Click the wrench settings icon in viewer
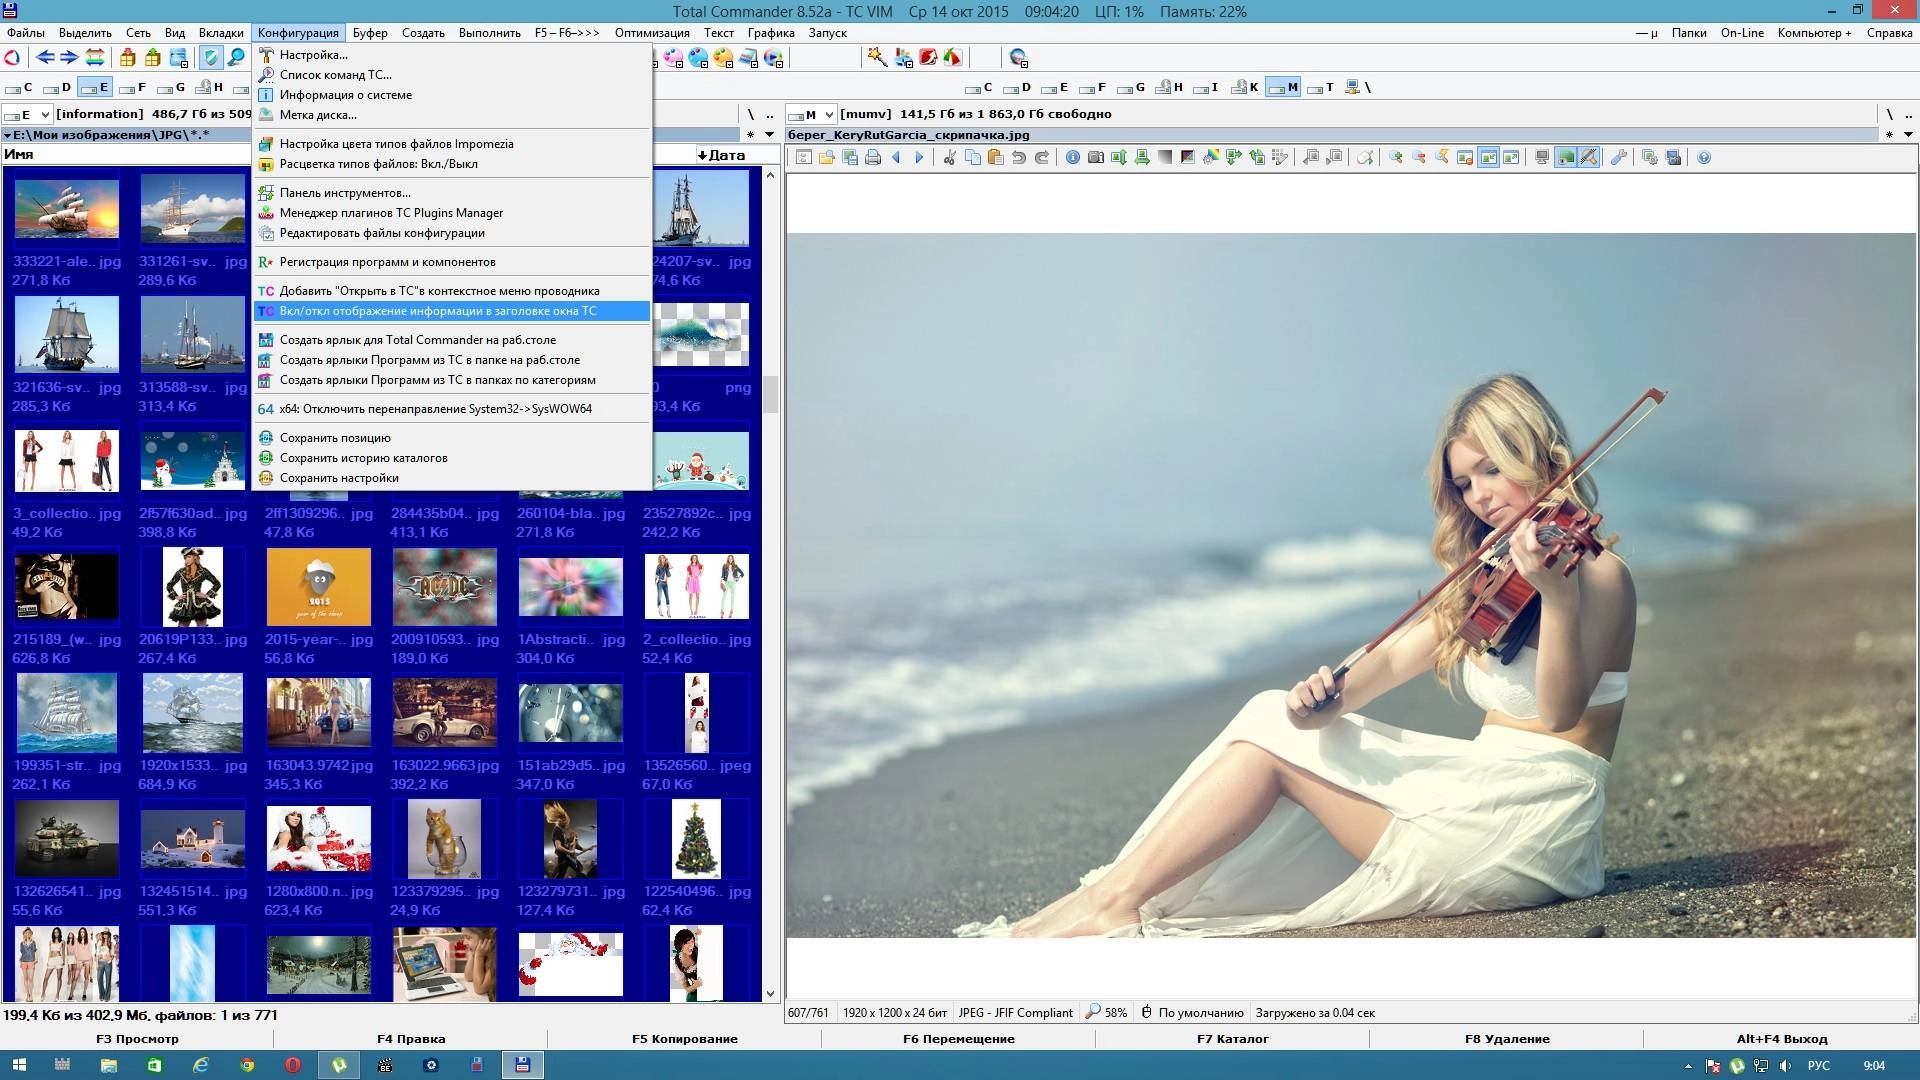The image size is (1920, 1080). click(x=1618, y=157)
